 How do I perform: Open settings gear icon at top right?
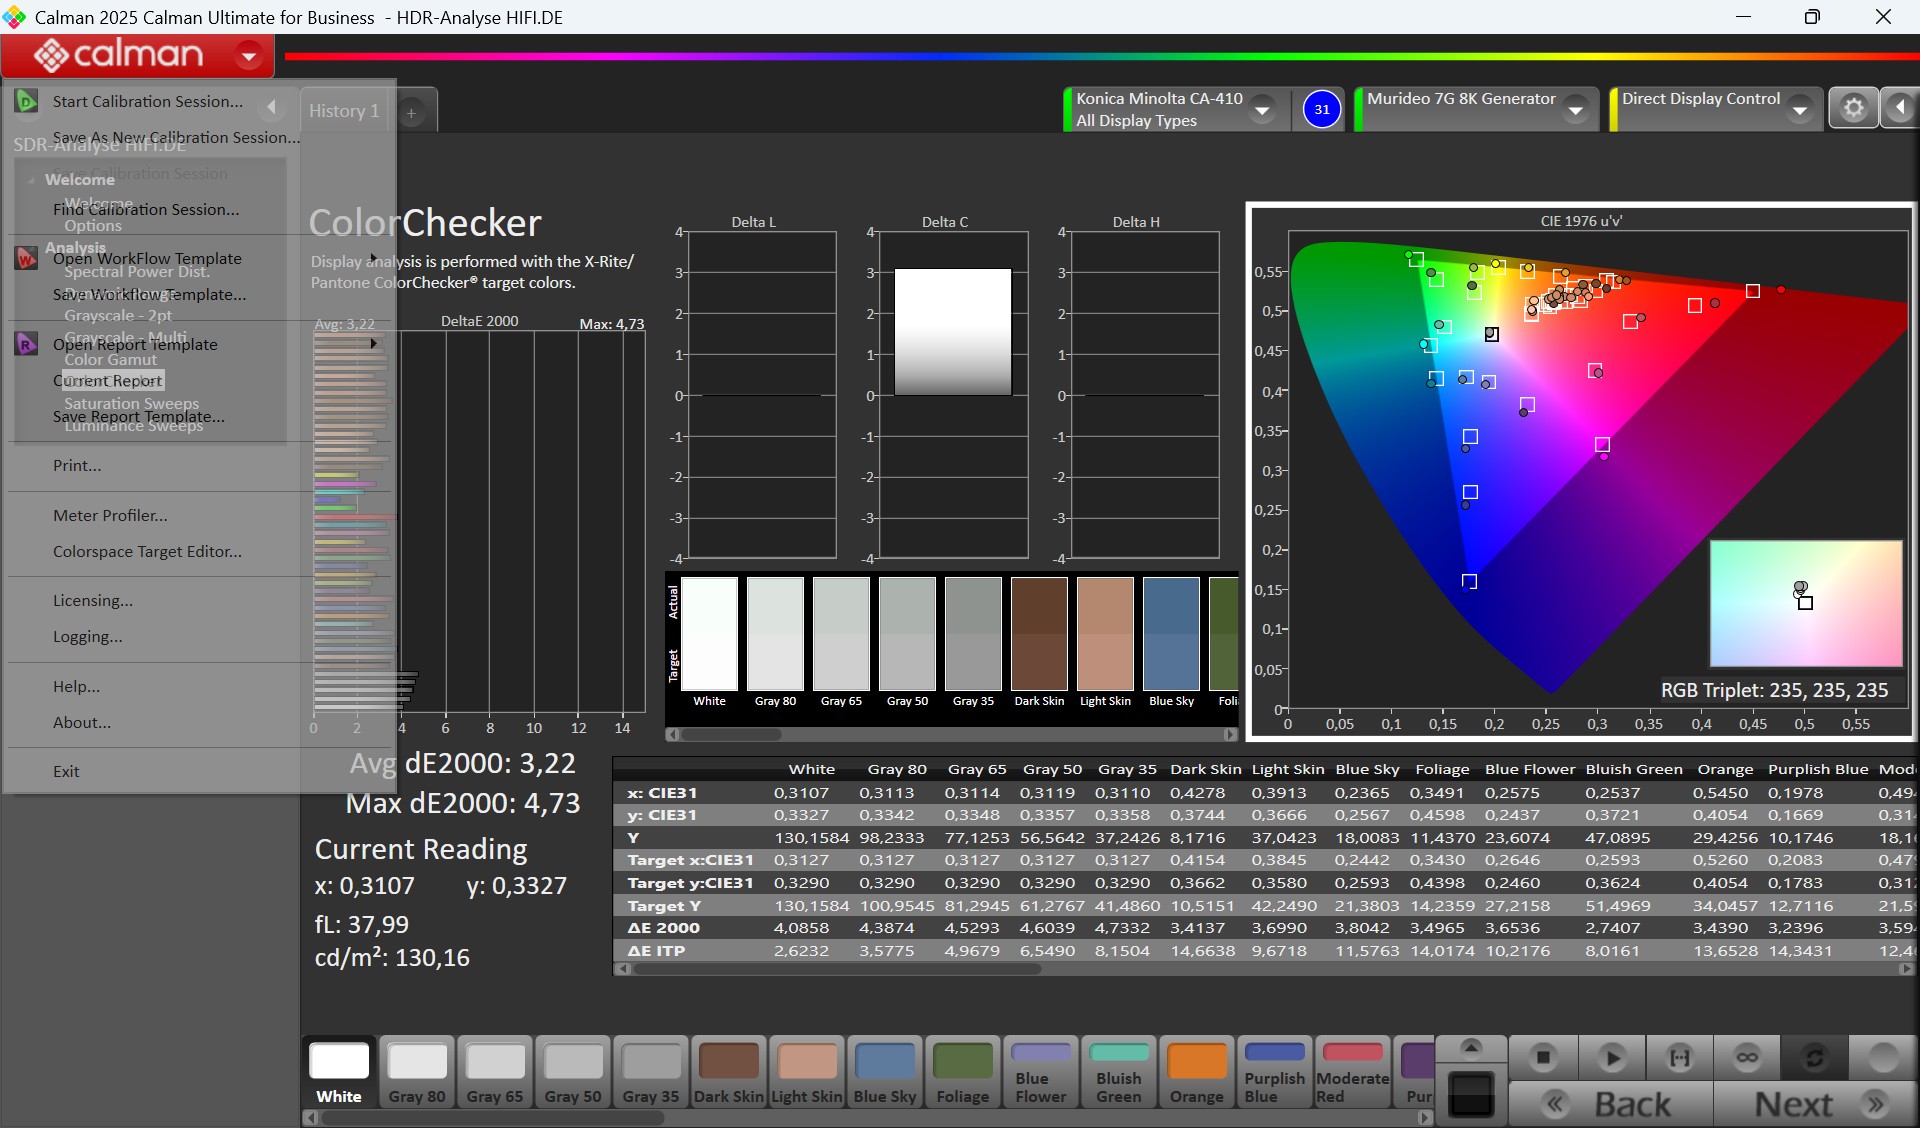tap(1853, 108)
